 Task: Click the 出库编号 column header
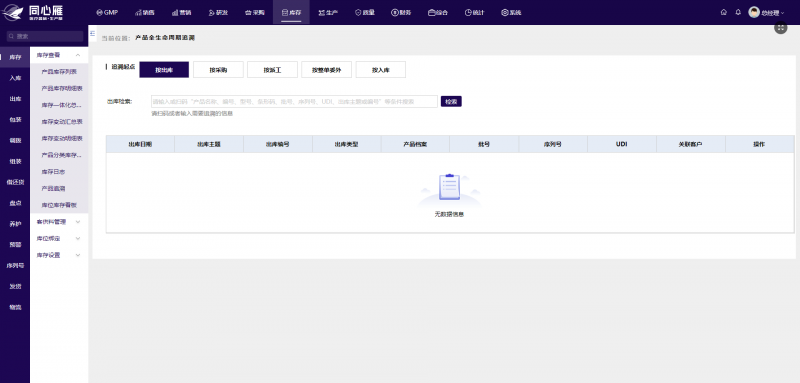278,144
